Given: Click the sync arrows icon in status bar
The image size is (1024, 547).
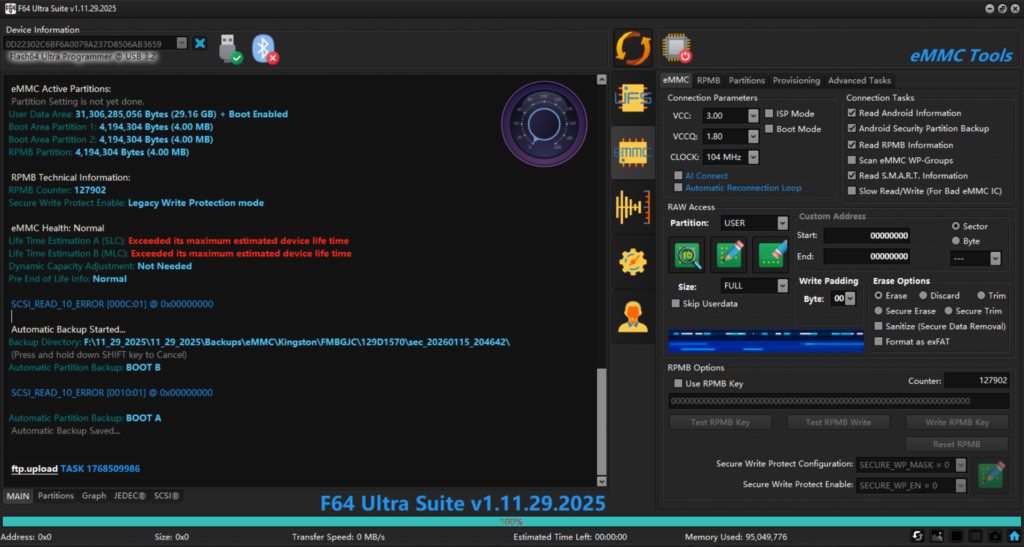Looking at the screenshot, I should (918, 537).
